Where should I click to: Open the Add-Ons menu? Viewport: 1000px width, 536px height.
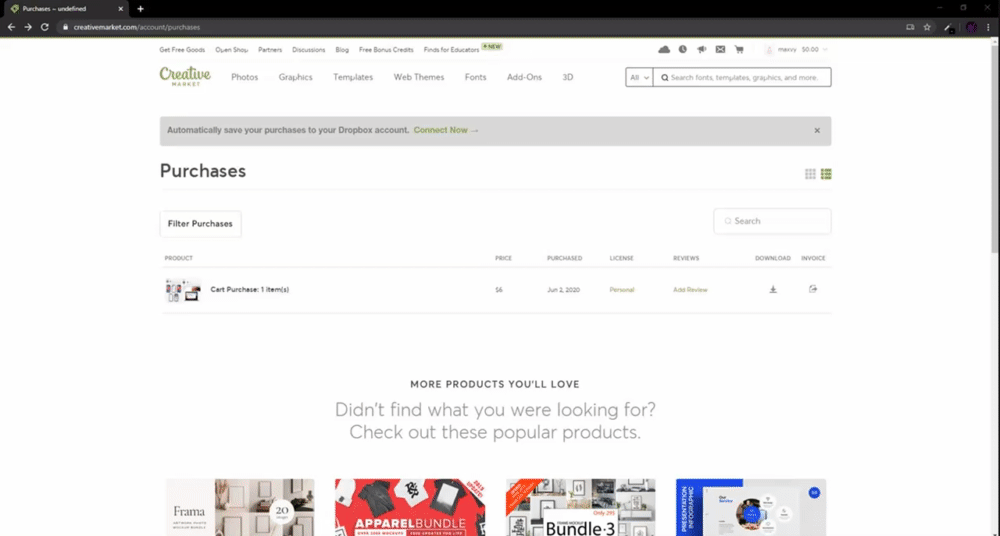click(x=524, y=77)
